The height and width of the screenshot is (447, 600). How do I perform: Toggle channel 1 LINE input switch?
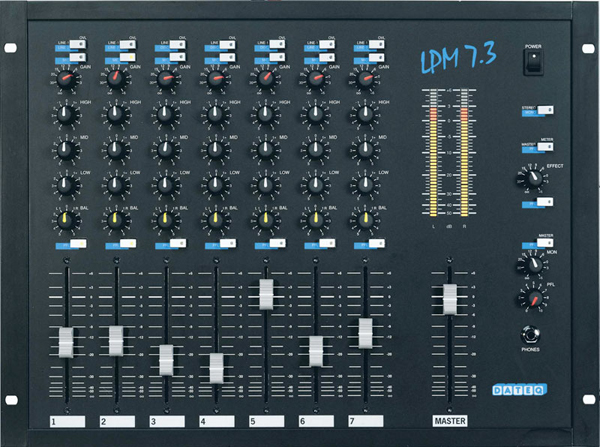pos(78,44)
